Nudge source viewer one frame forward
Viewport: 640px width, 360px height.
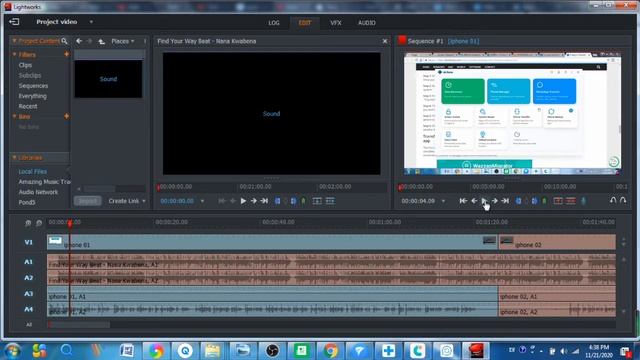253,201
